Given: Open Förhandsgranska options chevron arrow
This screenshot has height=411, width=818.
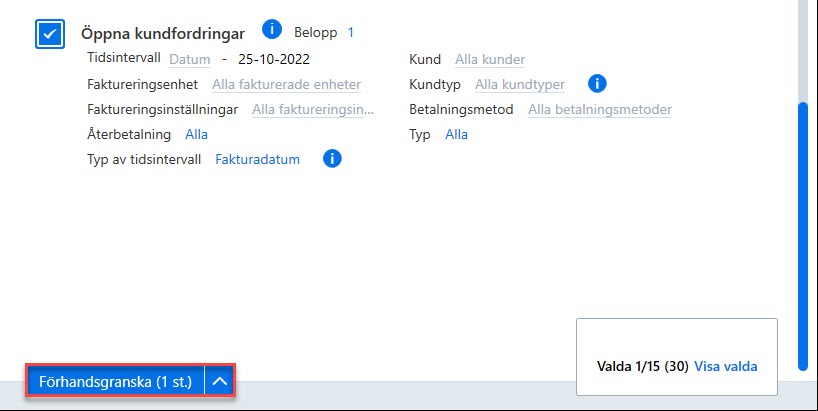Looking at the screenshot, I should pos(220,381).
